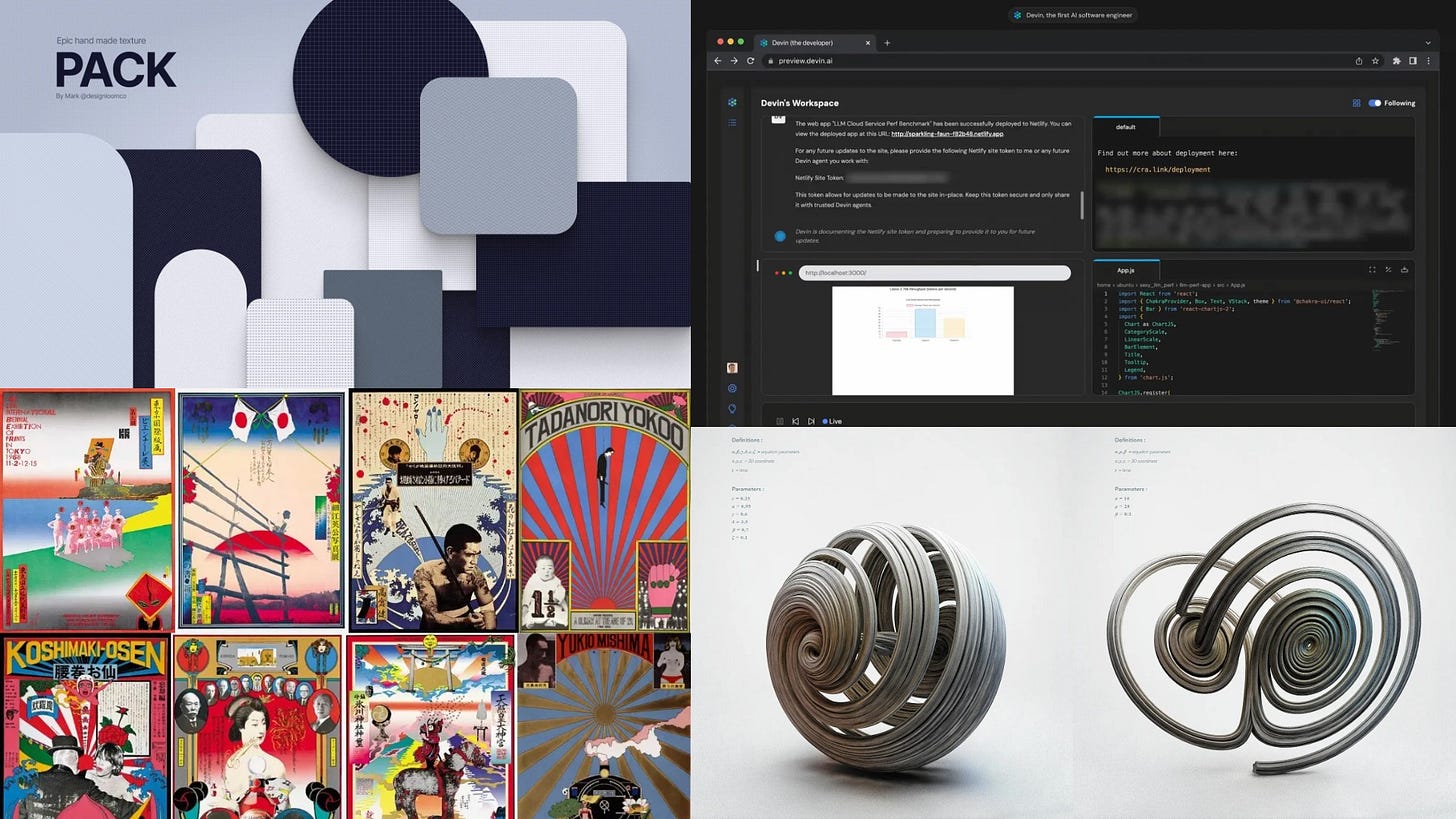Open the cra.link/deployment link
The height and width of the screenshot is (819, 1456).
click(1158, 170)
